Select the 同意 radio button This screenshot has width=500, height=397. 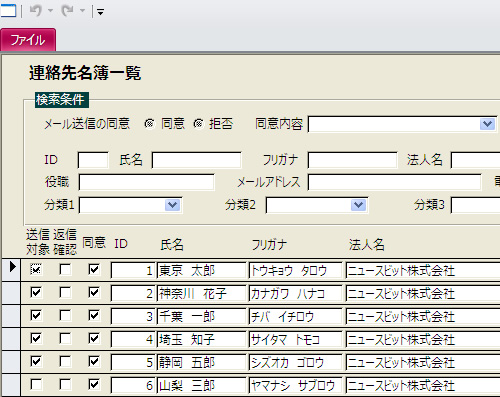click(150, 124)
